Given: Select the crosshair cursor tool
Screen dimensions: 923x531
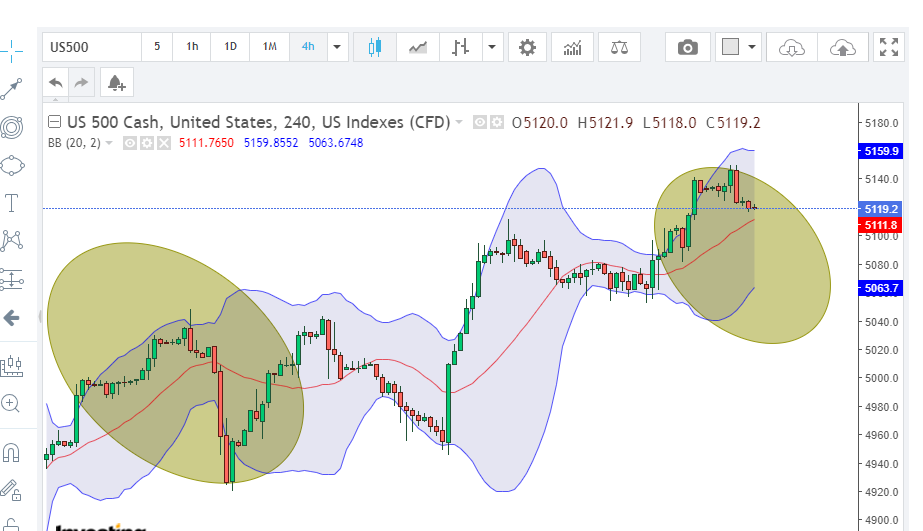Looking at the screenshot, I should point(11,49).
